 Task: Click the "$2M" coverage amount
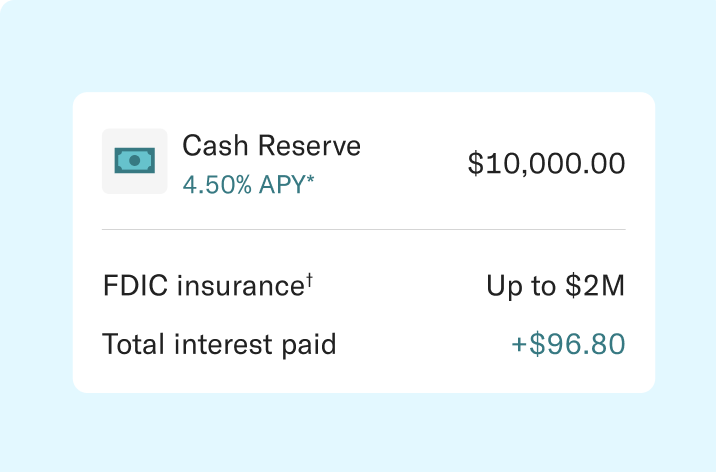tap(595, 286)
